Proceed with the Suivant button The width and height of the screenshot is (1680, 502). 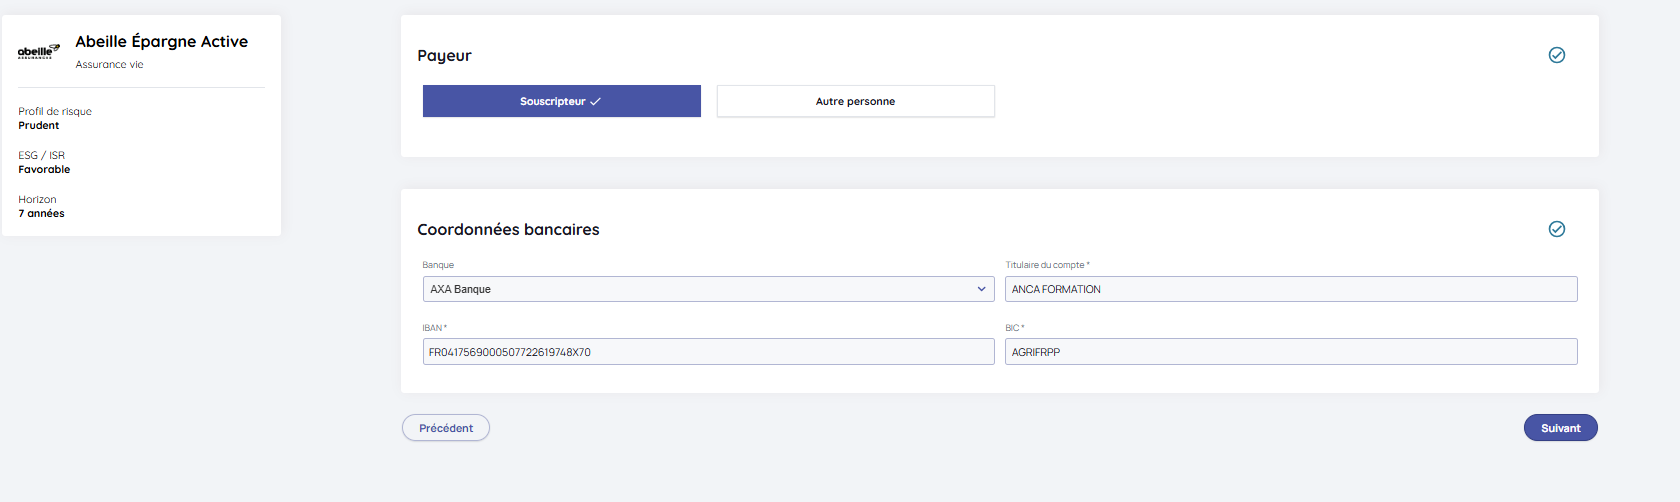[1560, 428]
